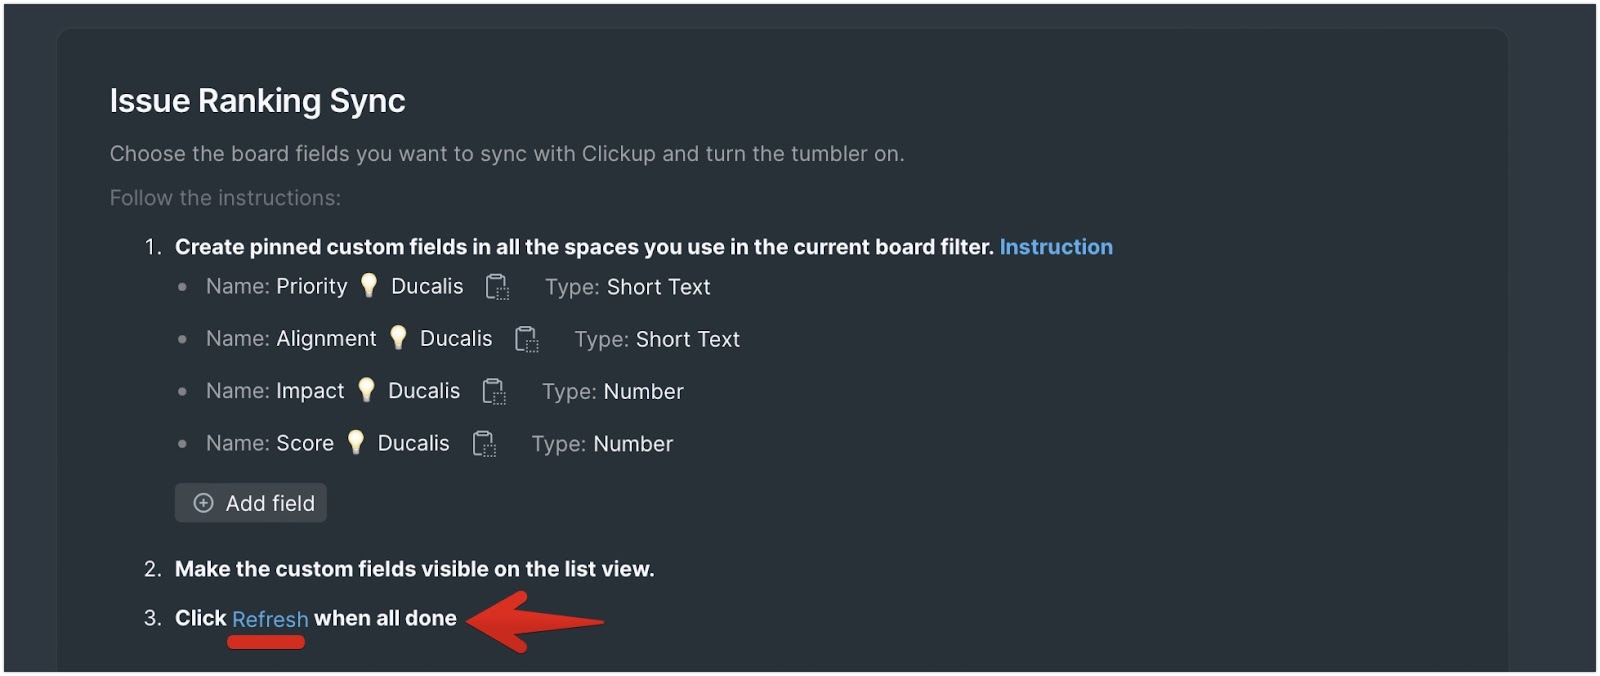The height and width of the screenshot is (676, 1600).
Task: Select the Score field name text
Action: [x=363, y=443]
